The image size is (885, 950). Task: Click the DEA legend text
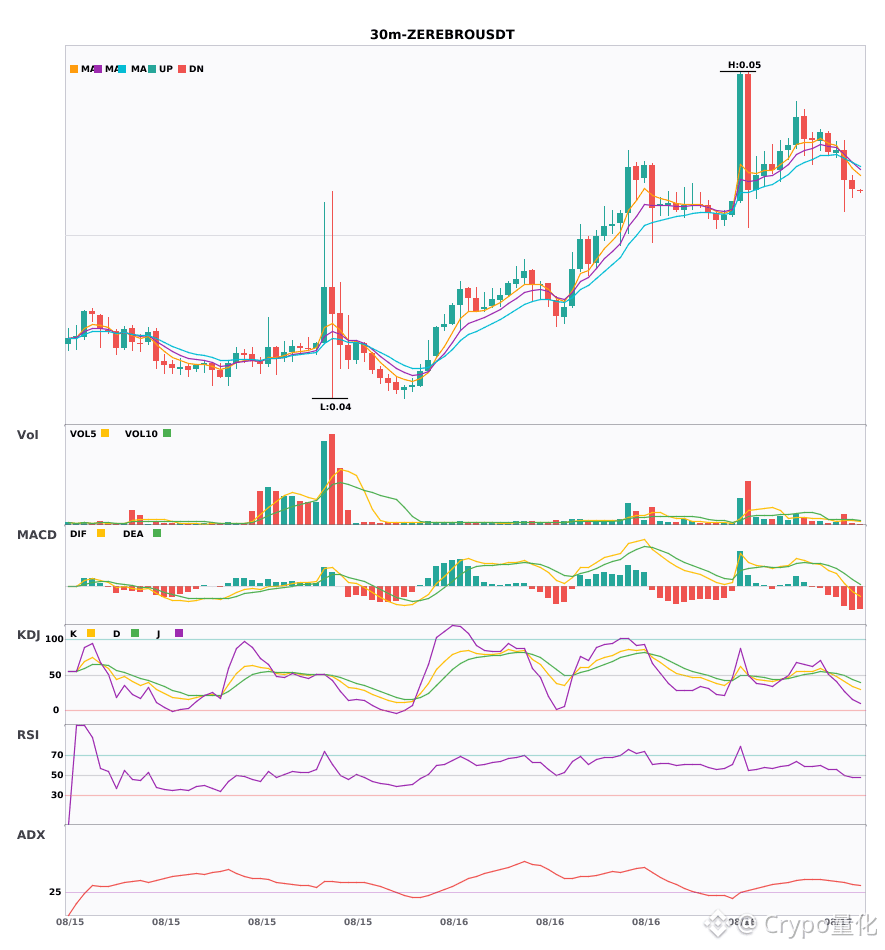[133, 534]
